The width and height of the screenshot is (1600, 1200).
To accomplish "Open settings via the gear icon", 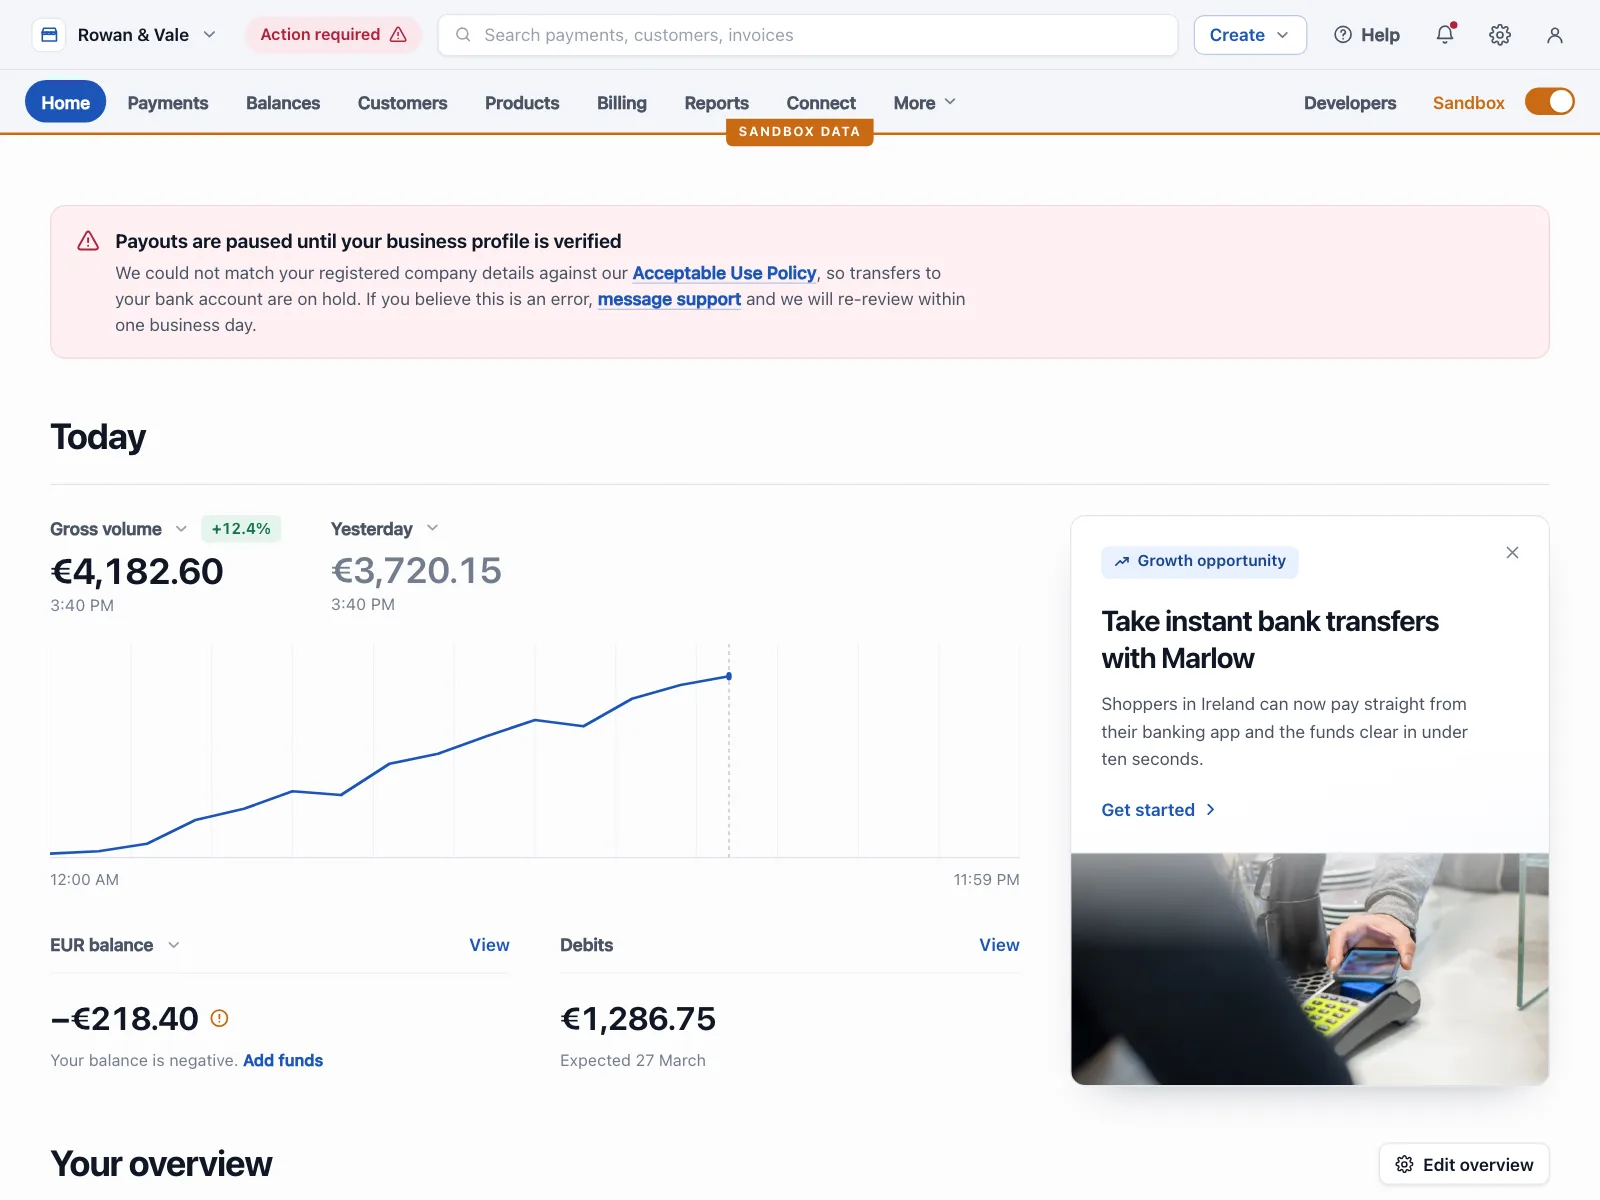I will 1499,35.
